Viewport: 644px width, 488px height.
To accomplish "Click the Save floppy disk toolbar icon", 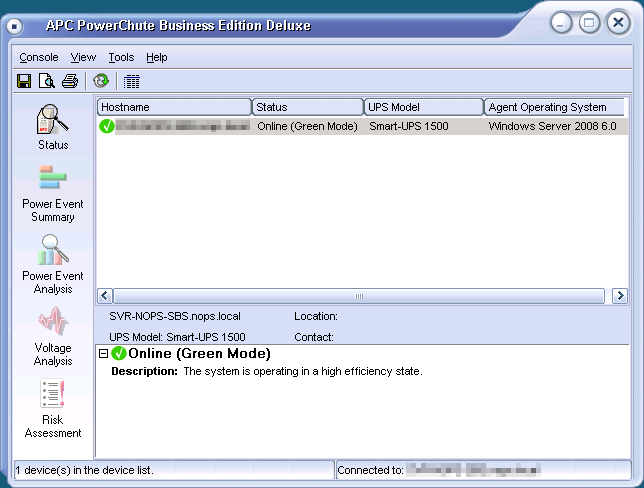I will click(24, 81).
